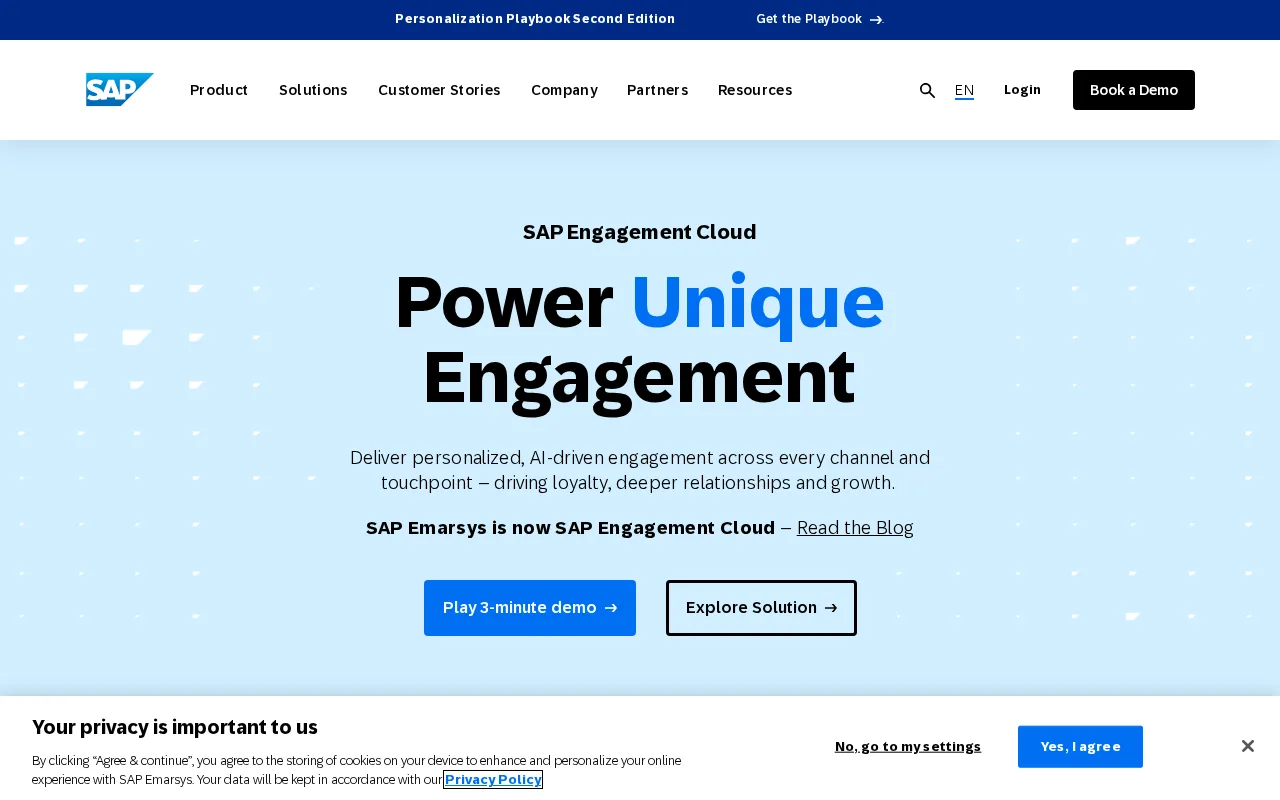Click the SAP Engagement Cloud heading
Viewport: 1280px width, 800px height.
pyautogui.click(x=640, y=232)
